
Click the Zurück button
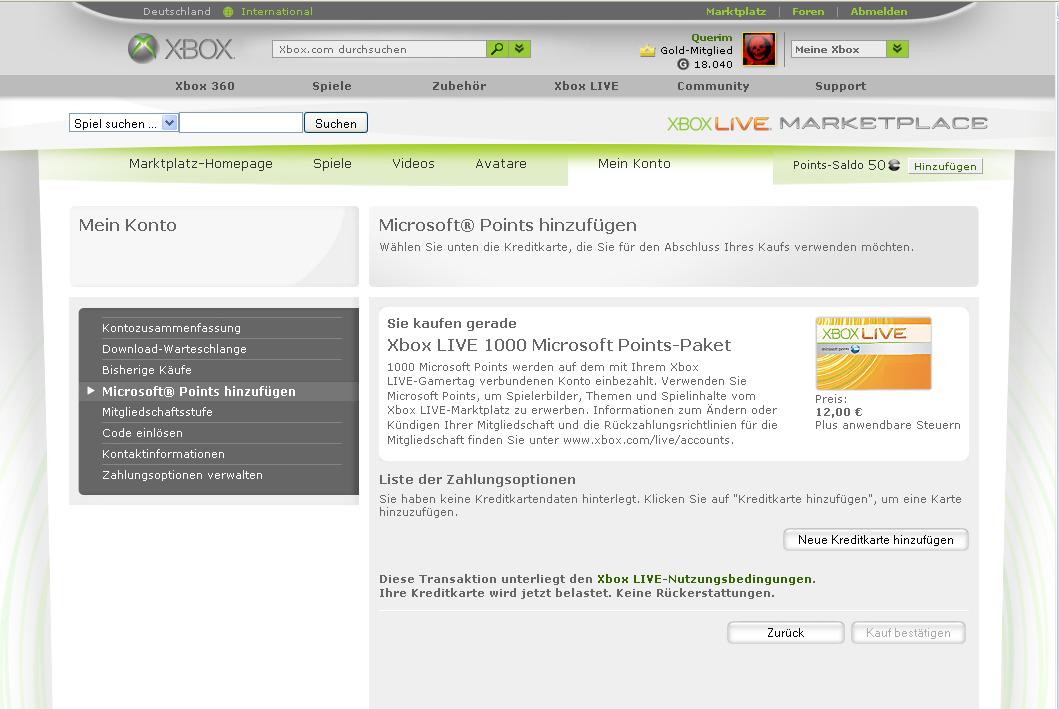[785, 633]
